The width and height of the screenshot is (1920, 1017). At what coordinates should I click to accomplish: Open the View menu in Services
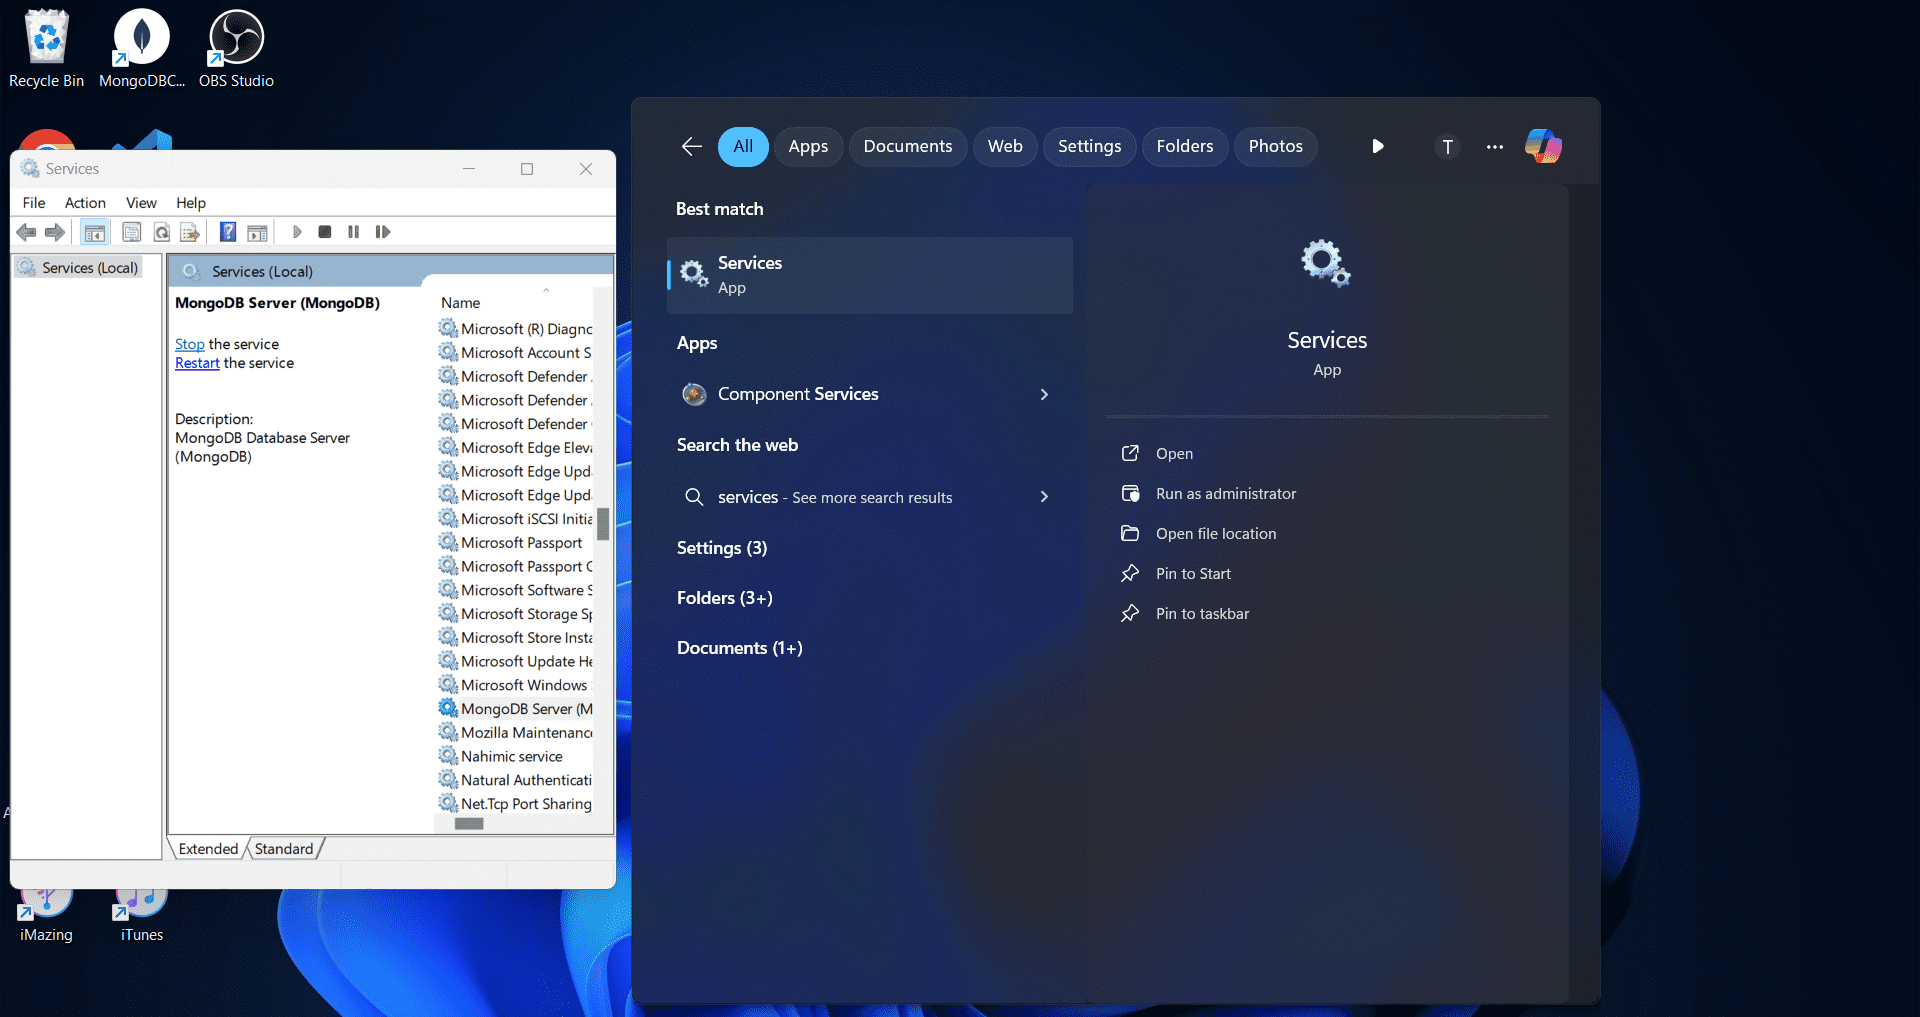click(141, 203)
